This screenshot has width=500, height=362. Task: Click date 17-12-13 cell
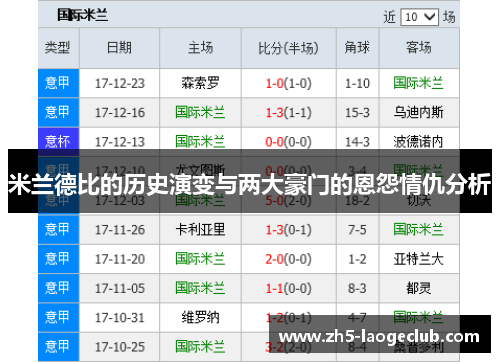120,142
